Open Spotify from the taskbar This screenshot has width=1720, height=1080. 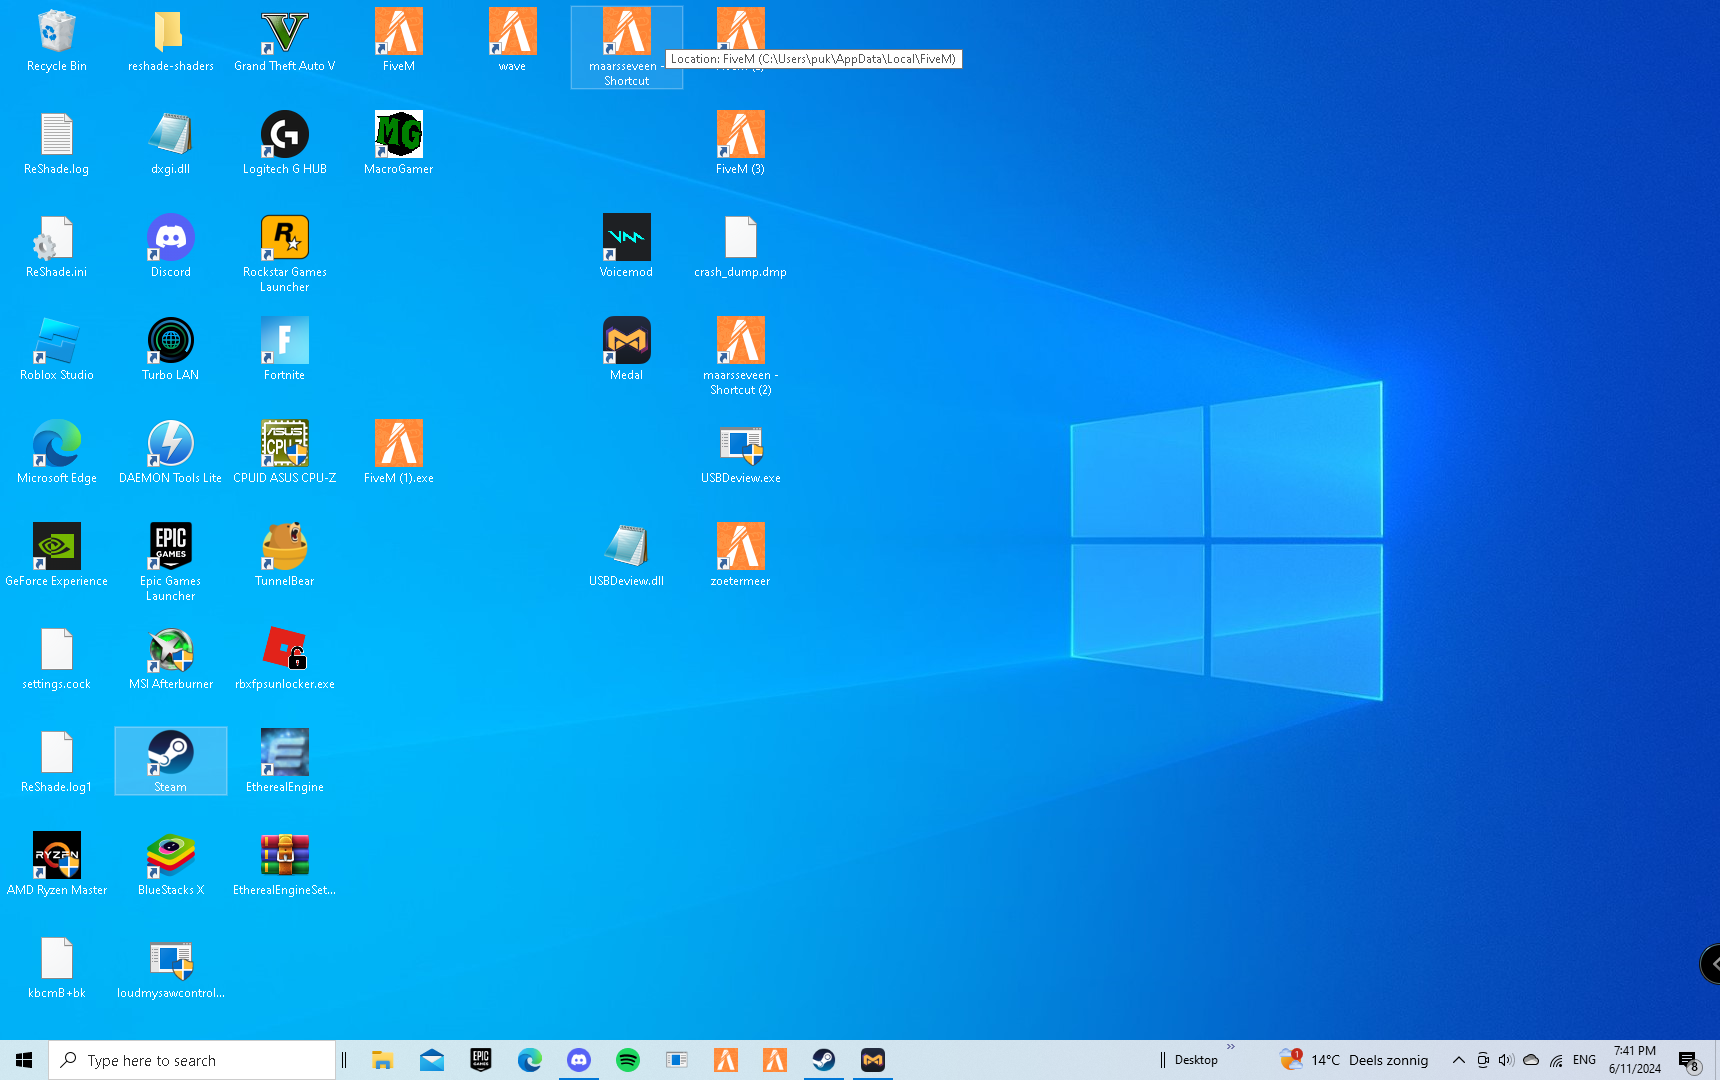point(628,1060)
